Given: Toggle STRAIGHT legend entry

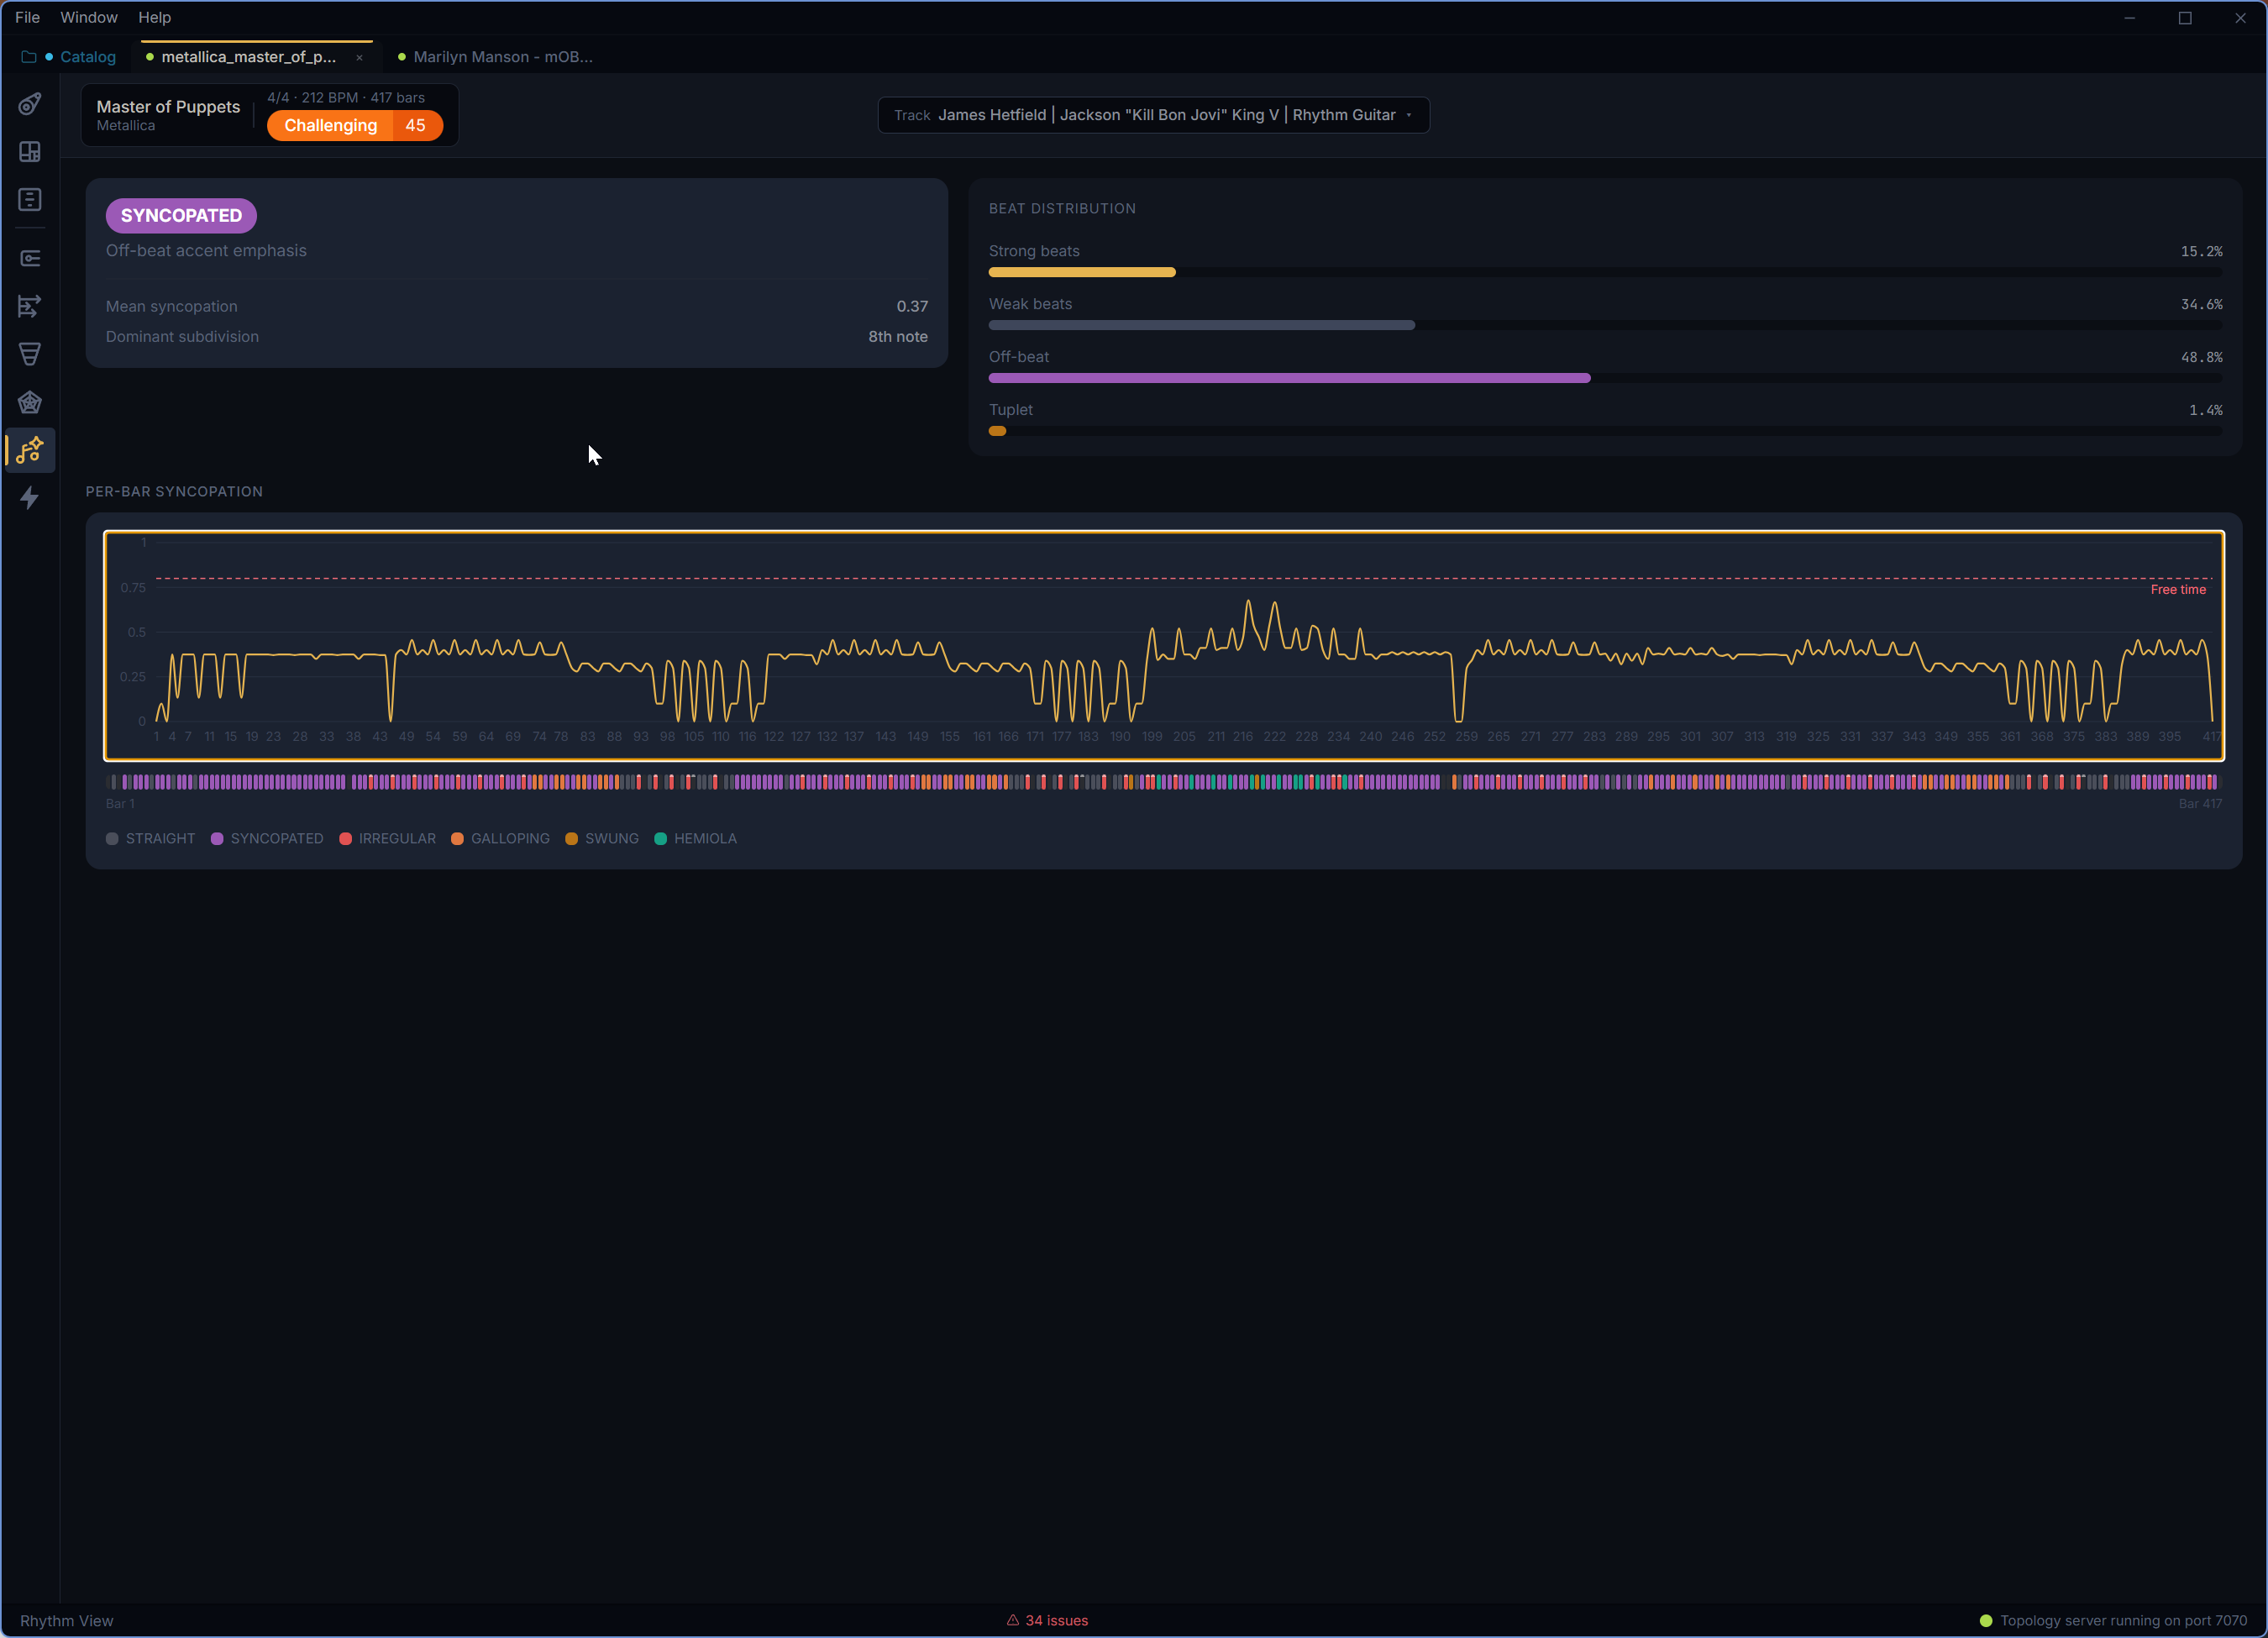Looking at the screenshot, I should click(x=151, y=838).
